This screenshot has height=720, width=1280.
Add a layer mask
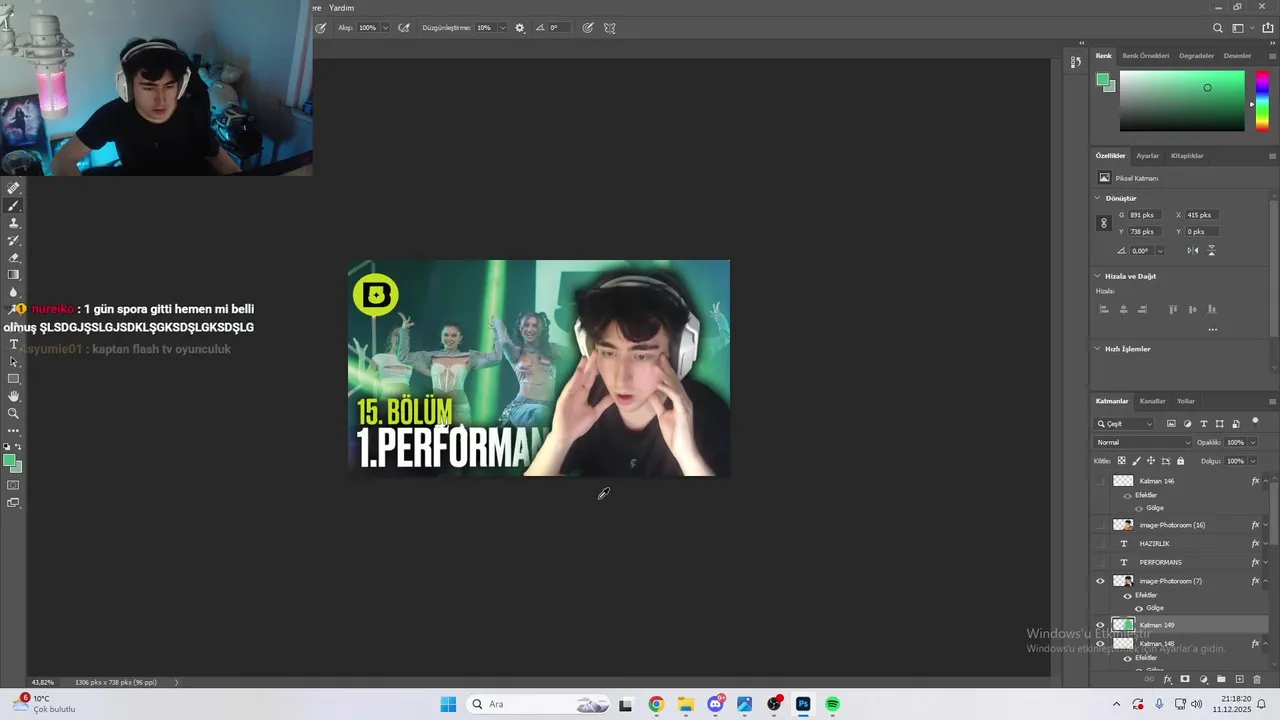[1185, 680]
